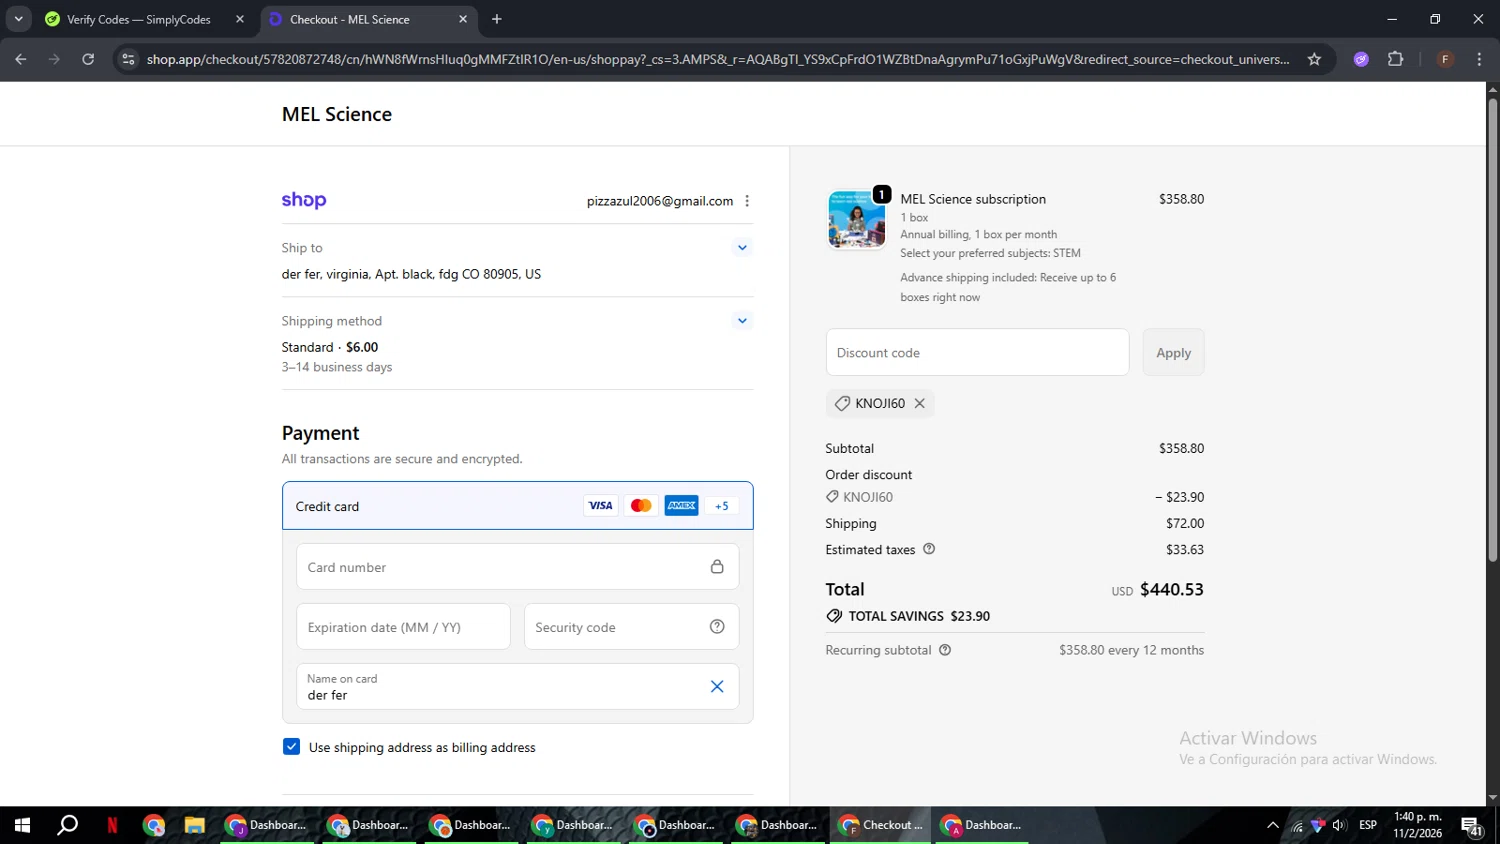Bookmark this page with star icon
Image resolution: width=1500 pixels, height=844 pixels.
click(1314, 60)
